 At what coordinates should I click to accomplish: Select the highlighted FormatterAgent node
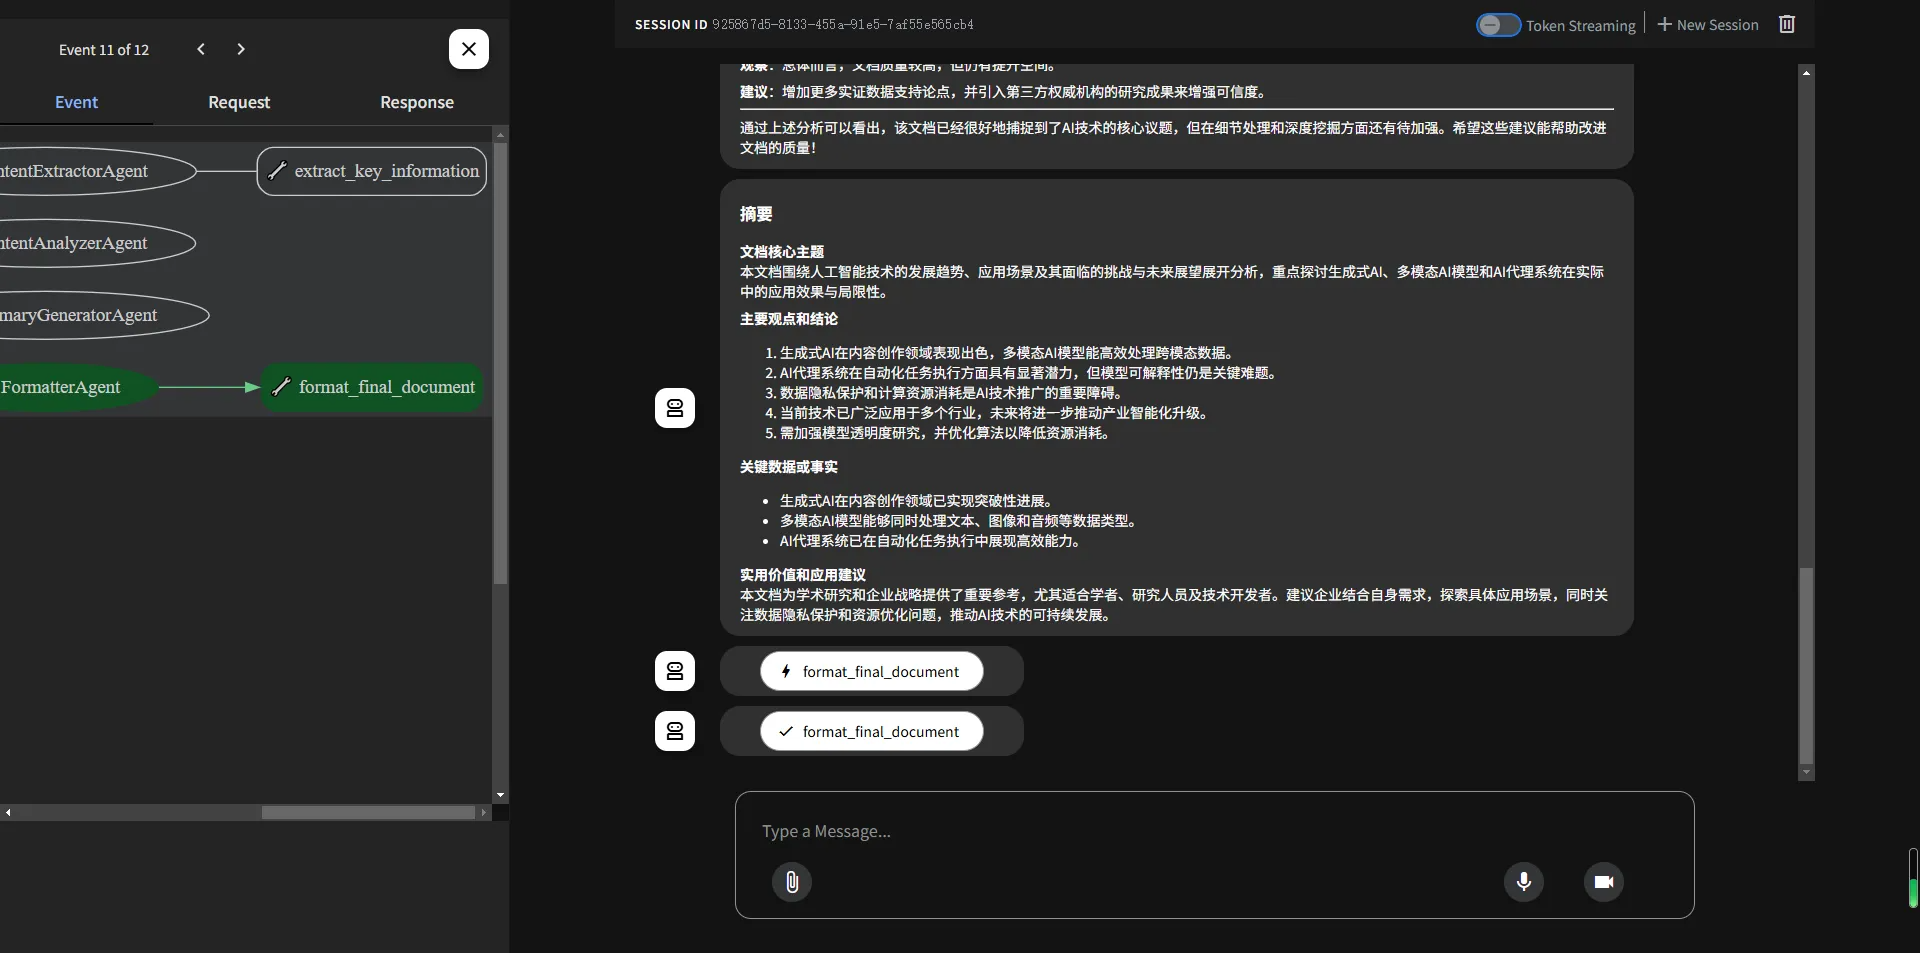point(78,387)
